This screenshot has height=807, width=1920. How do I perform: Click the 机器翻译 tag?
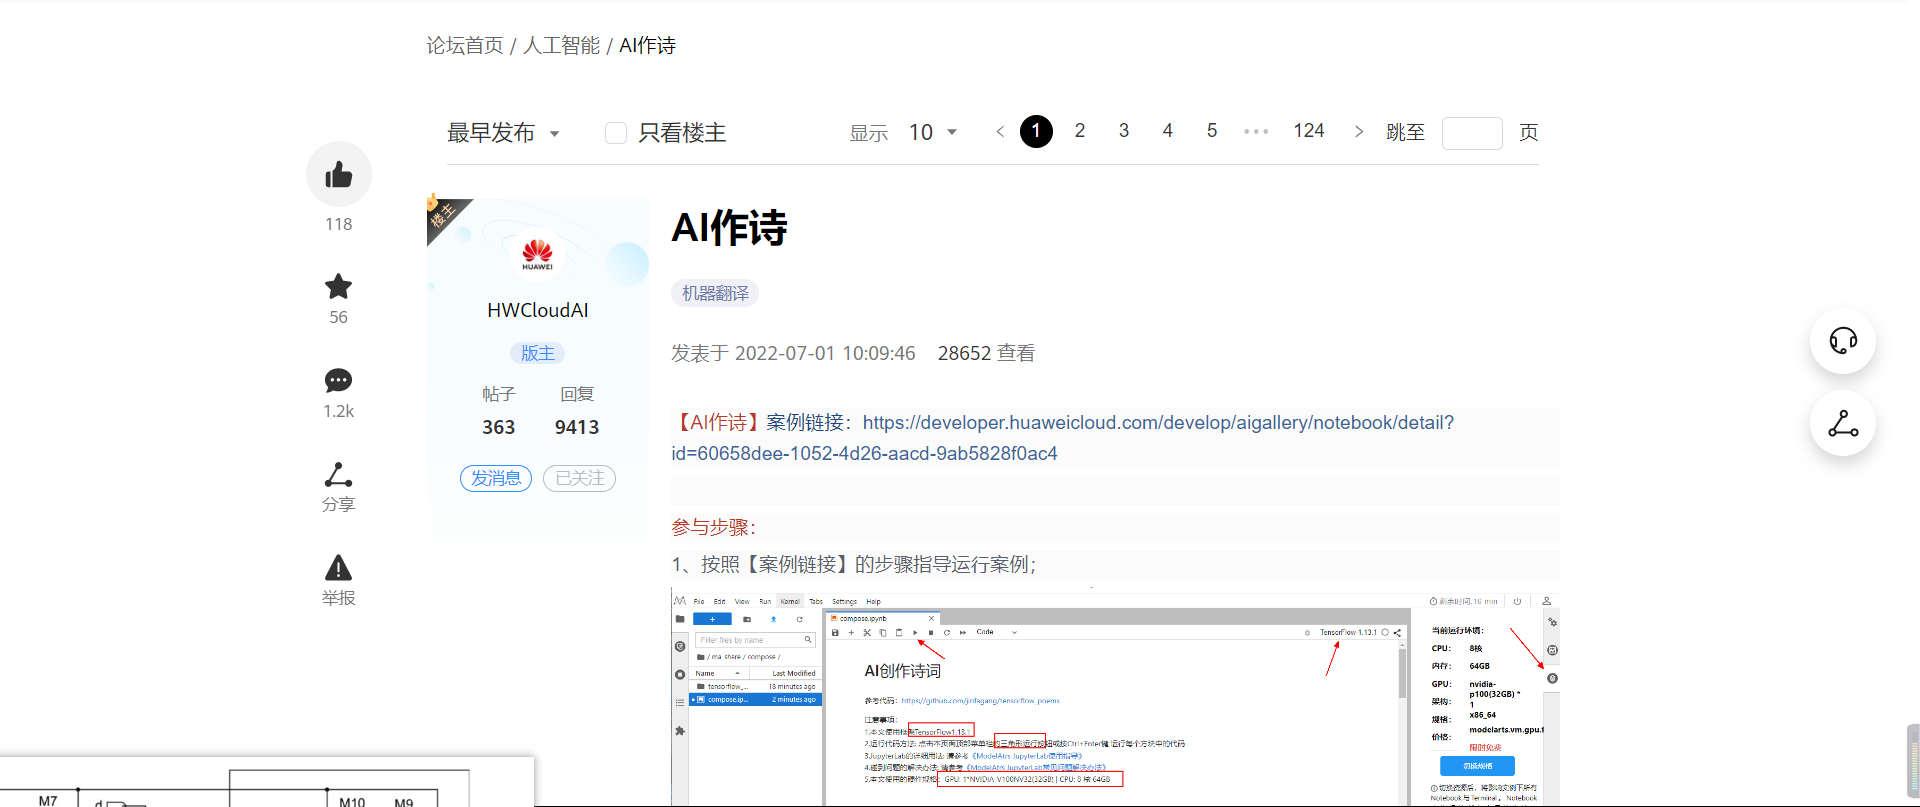pos(715,293)
